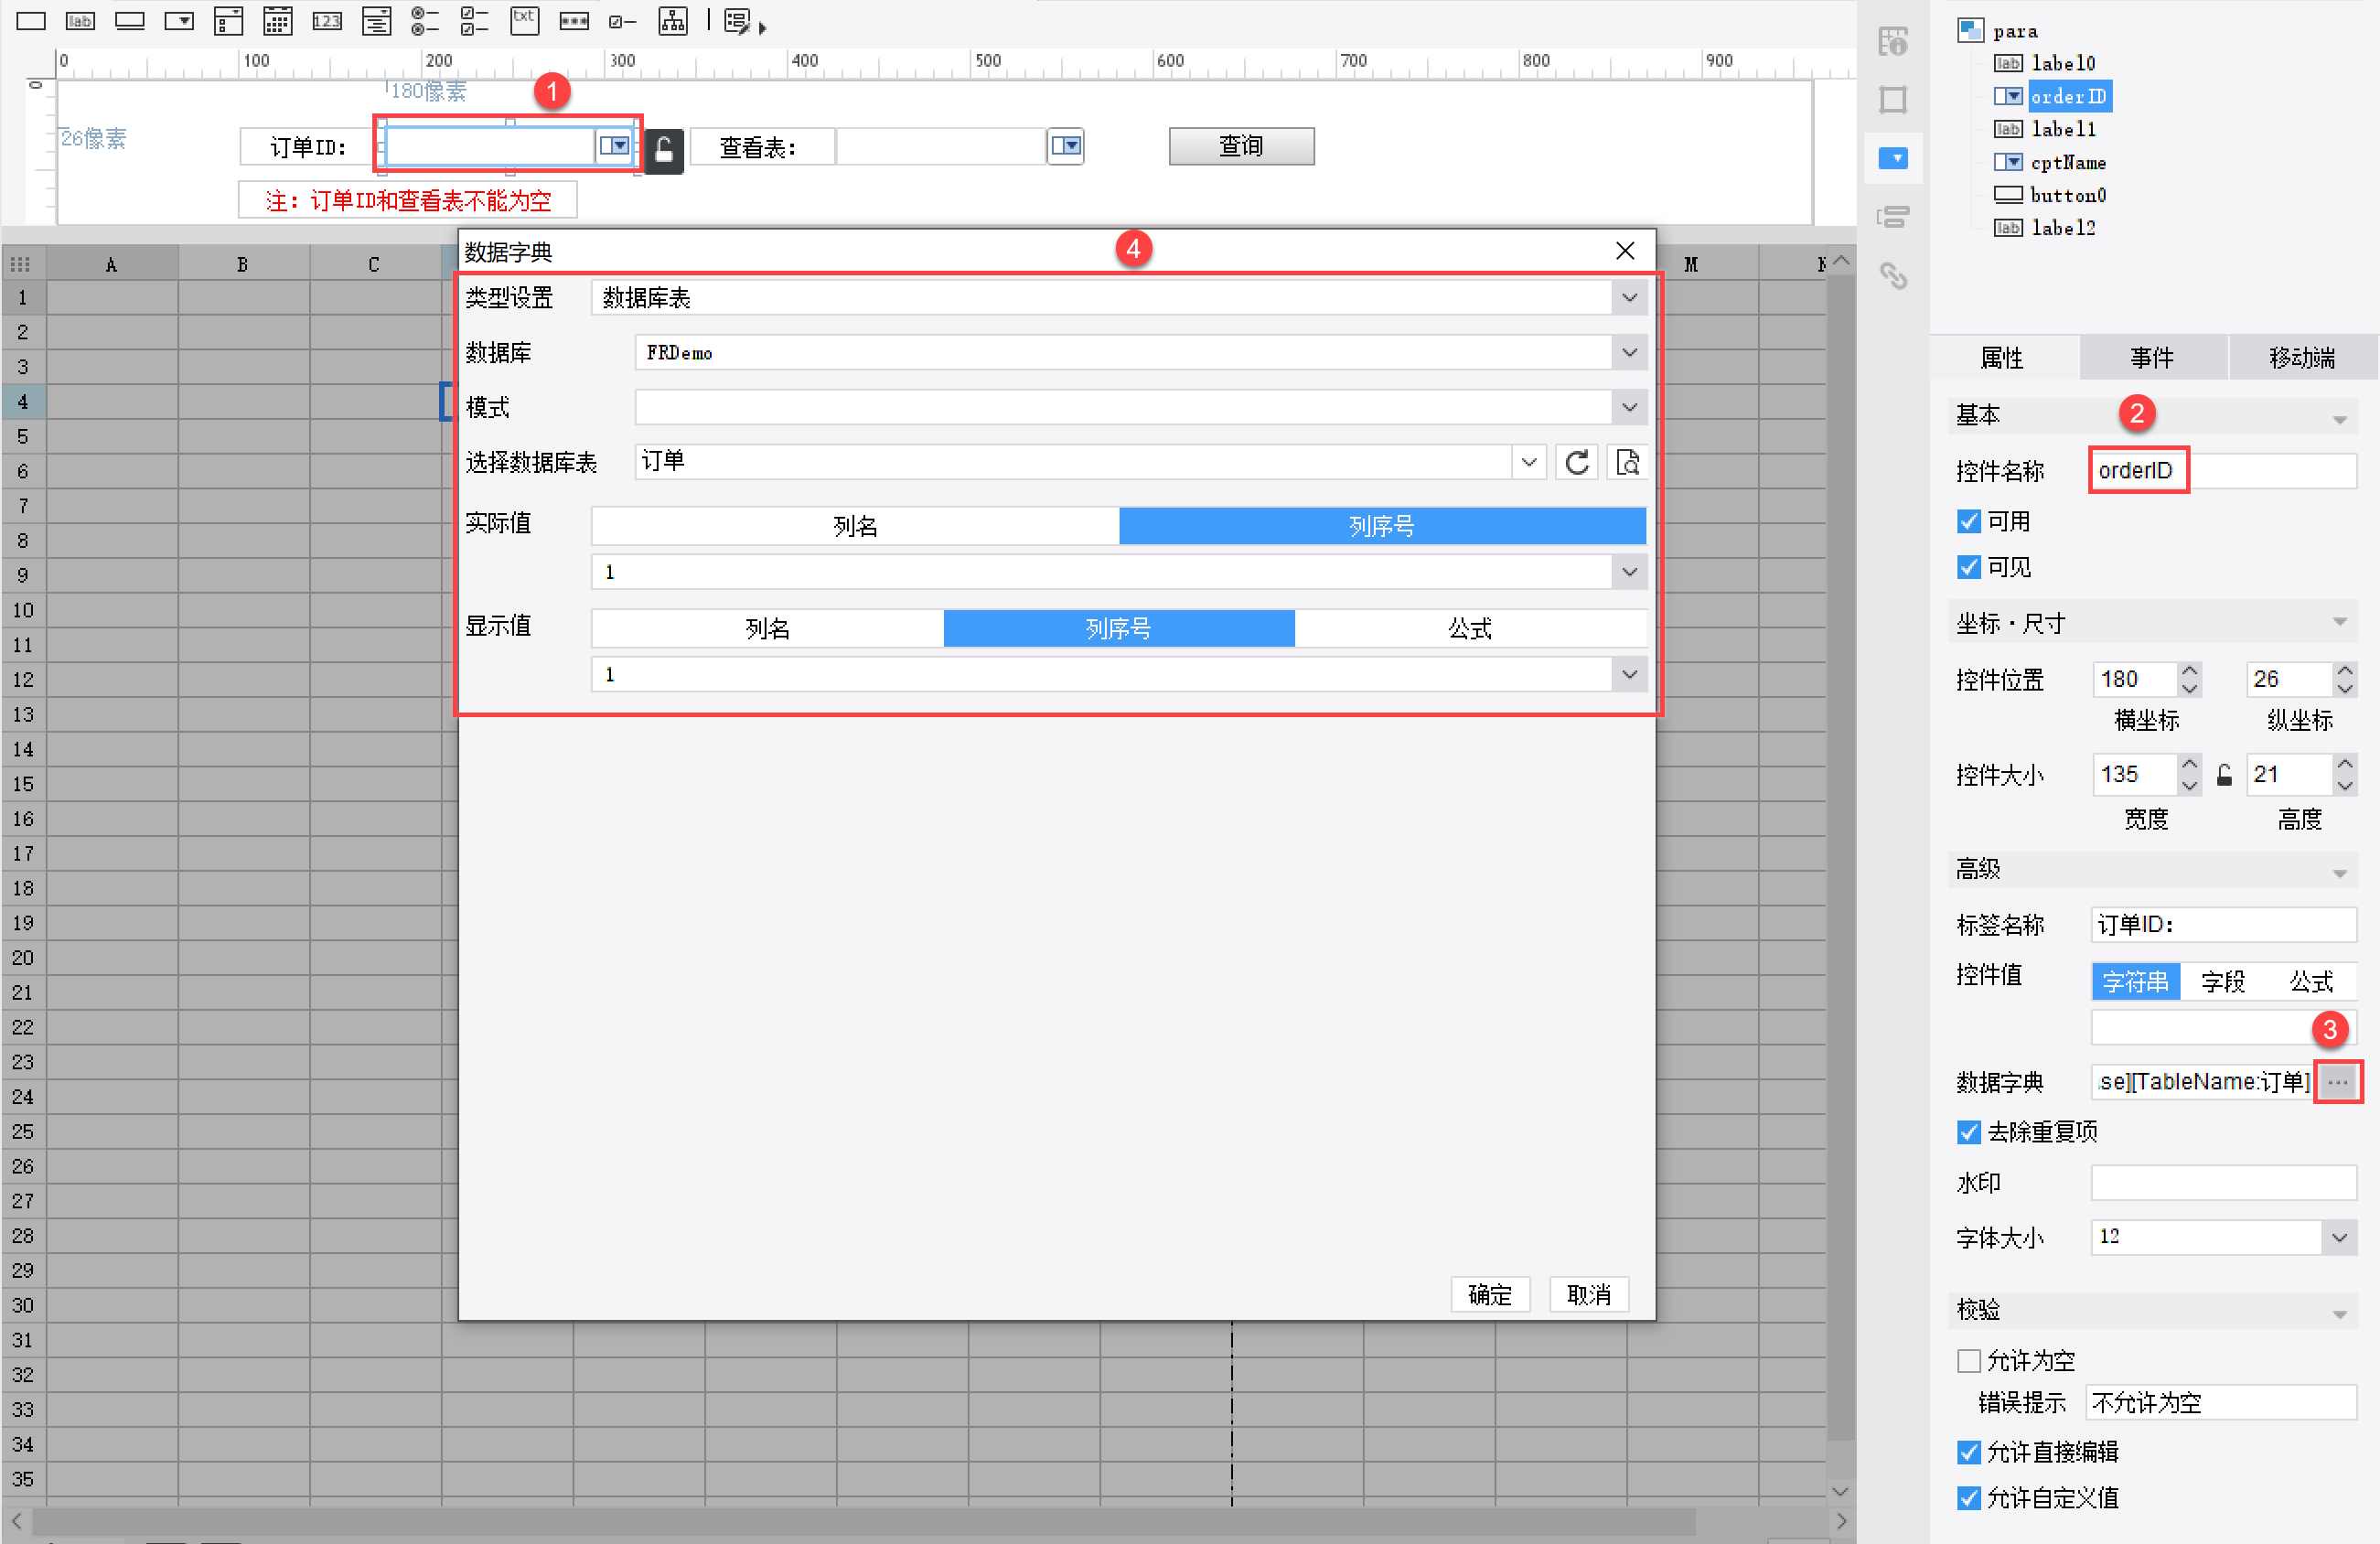Open the 类型设置 dropdown
The height and width of the screenshot is (1544, 2380).
(1629, 298)
